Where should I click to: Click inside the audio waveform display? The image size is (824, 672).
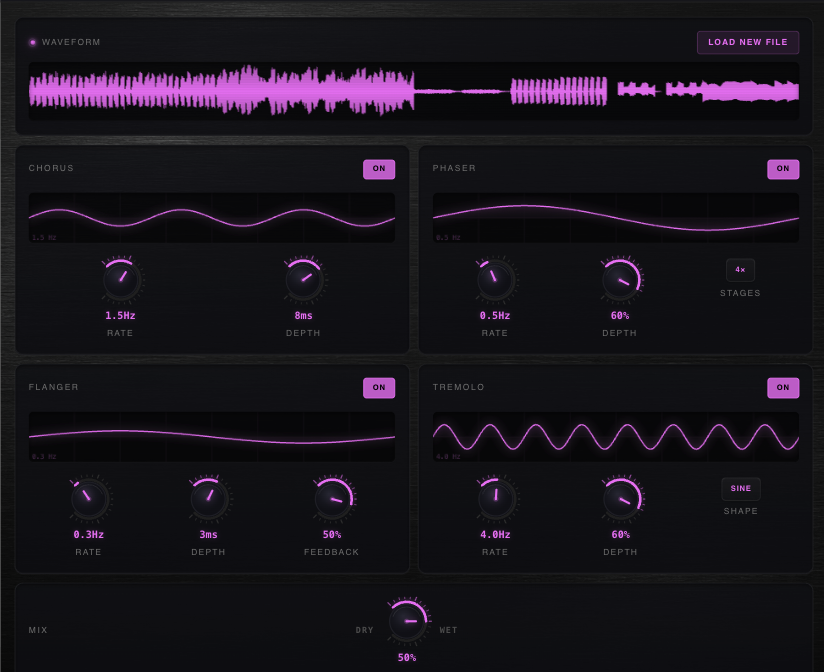413,91
